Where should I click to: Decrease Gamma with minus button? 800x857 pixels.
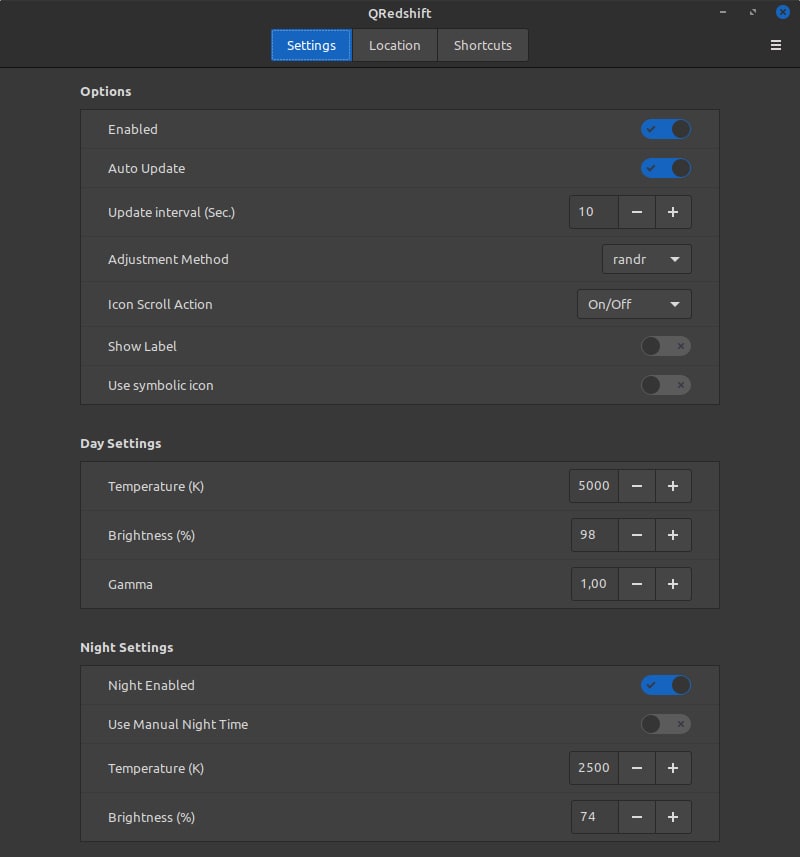(x=637, y=584)
